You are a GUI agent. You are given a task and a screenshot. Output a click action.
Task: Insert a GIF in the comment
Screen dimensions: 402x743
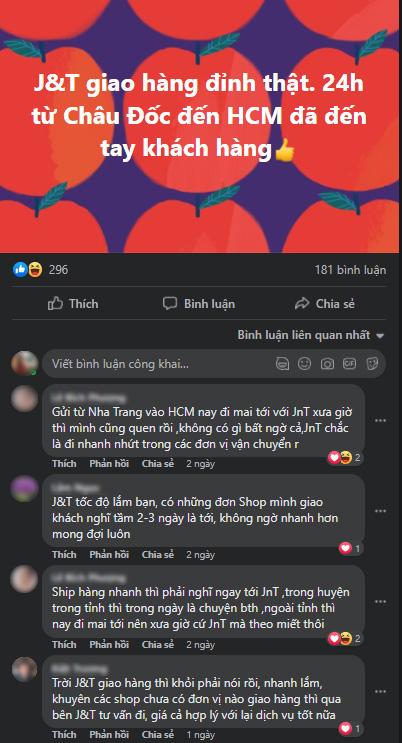(349, 364)
